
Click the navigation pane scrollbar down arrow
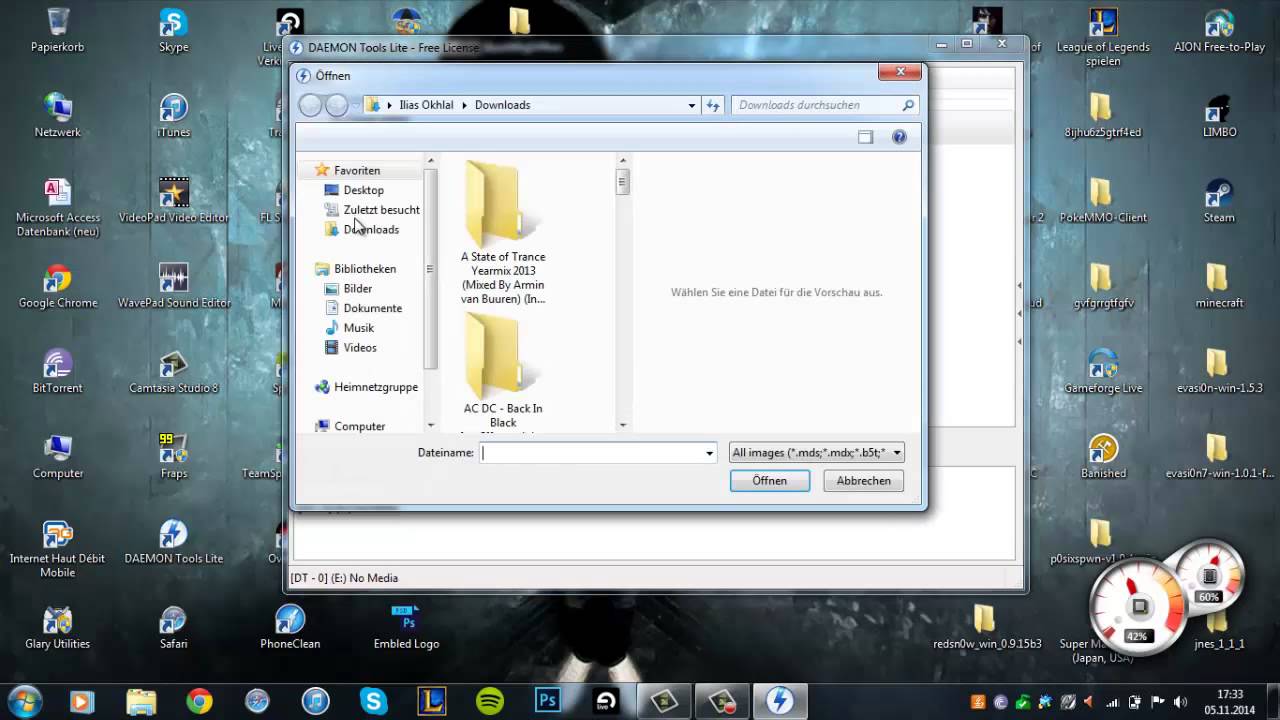click(x=431, y=425)
